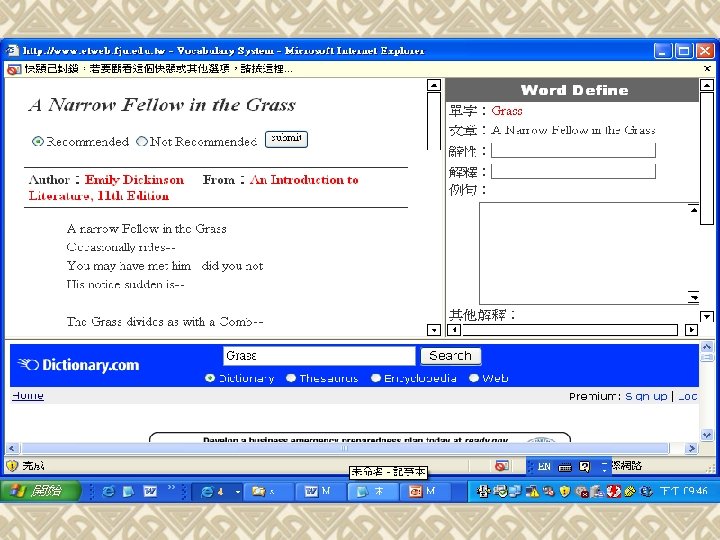Click up arrow of dictionary frame scrollbar

707,347
